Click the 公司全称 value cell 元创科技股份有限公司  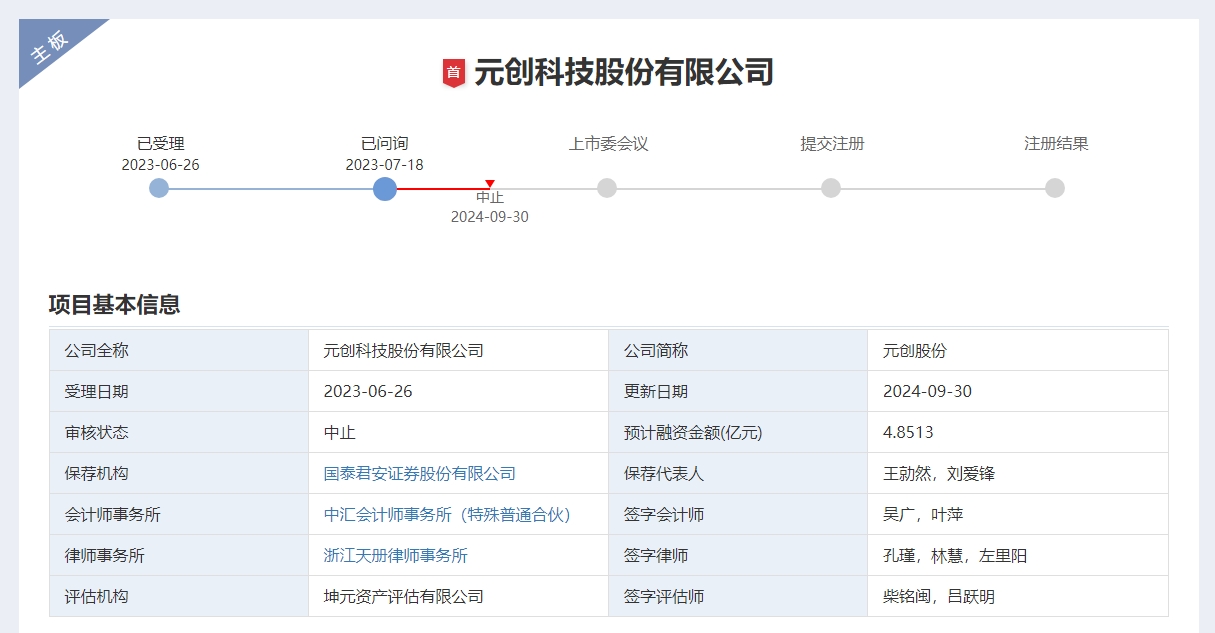pyautogui.click(x=458, y=351)
